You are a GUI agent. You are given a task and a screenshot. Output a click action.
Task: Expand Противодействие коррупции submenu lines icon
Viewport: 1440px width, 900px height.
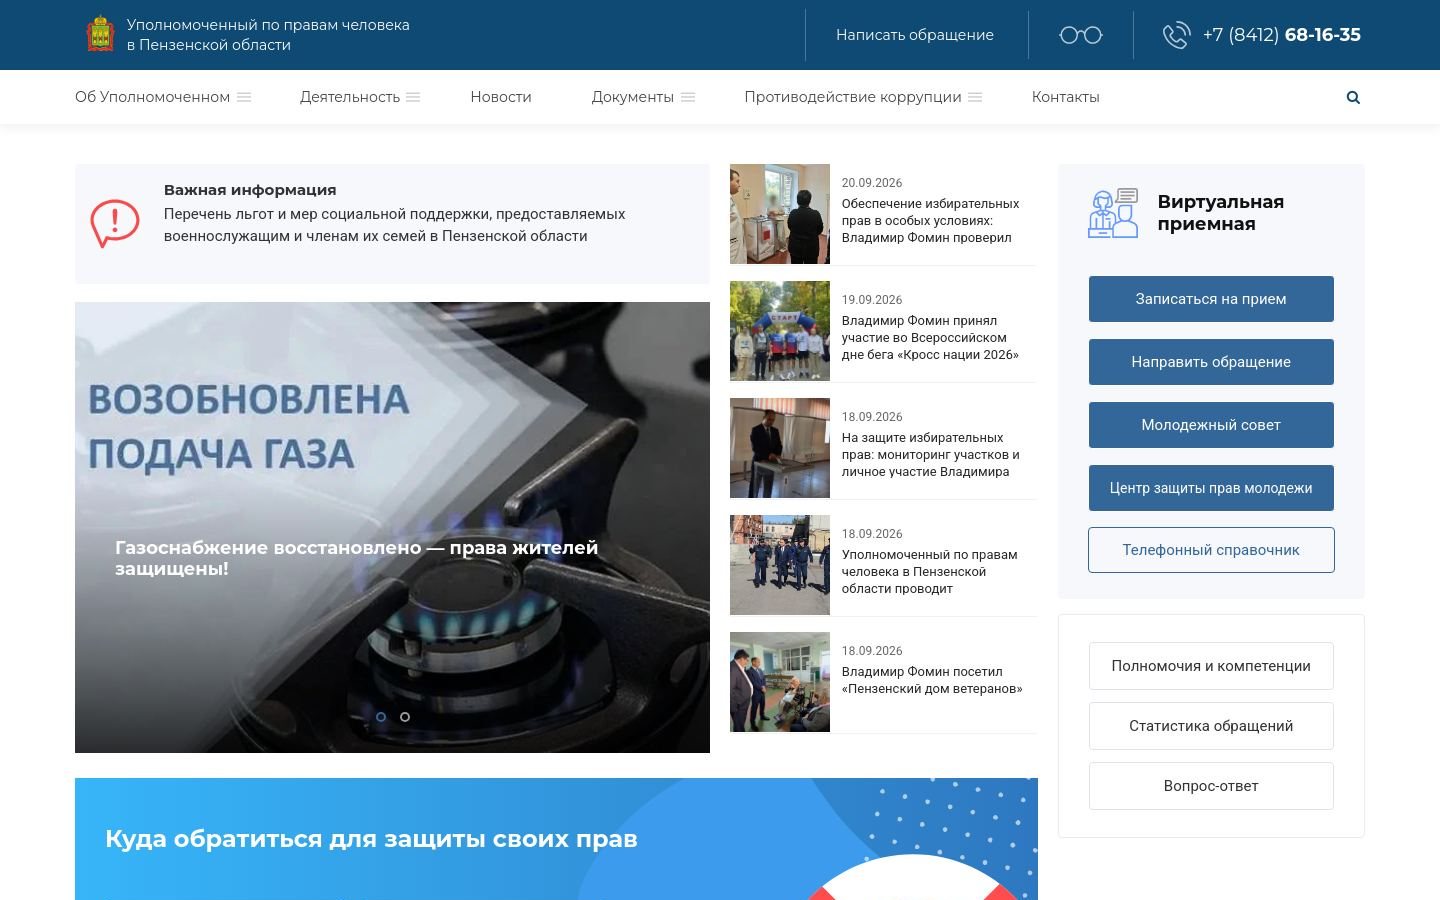pyautogui.click(x=975, y=97)
